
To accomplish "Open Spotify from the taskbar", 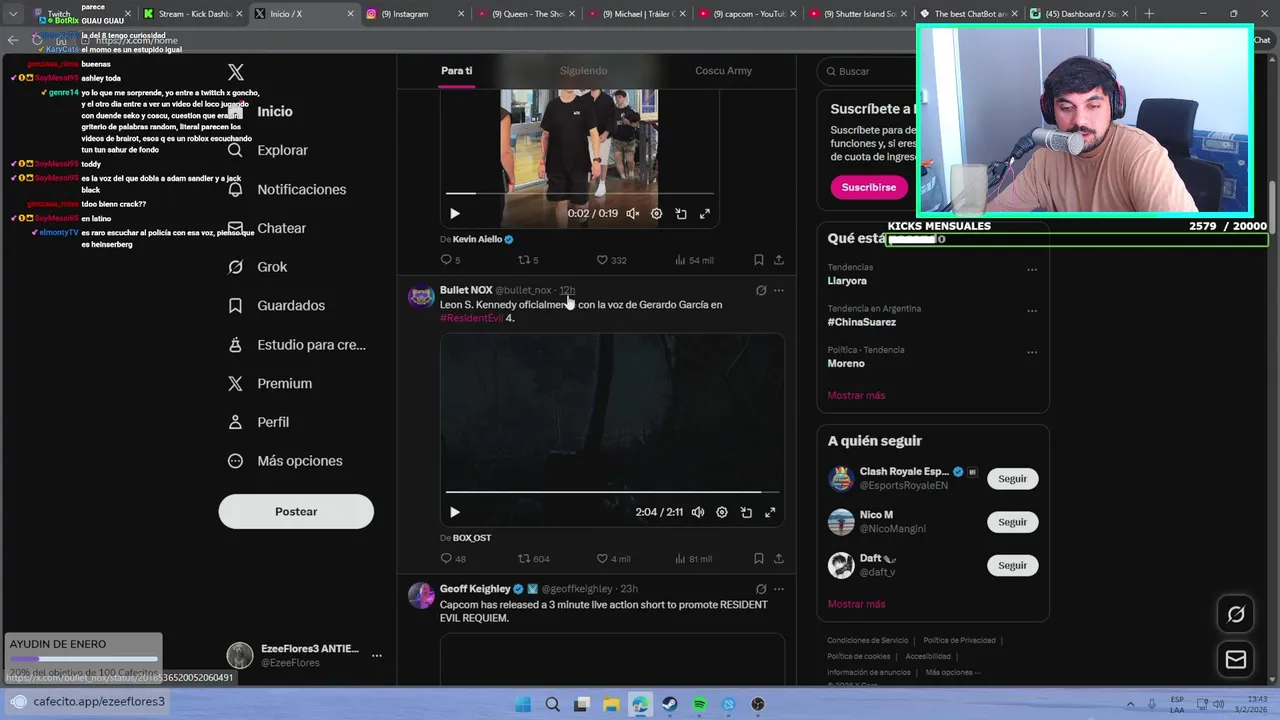I will point(699,704).
